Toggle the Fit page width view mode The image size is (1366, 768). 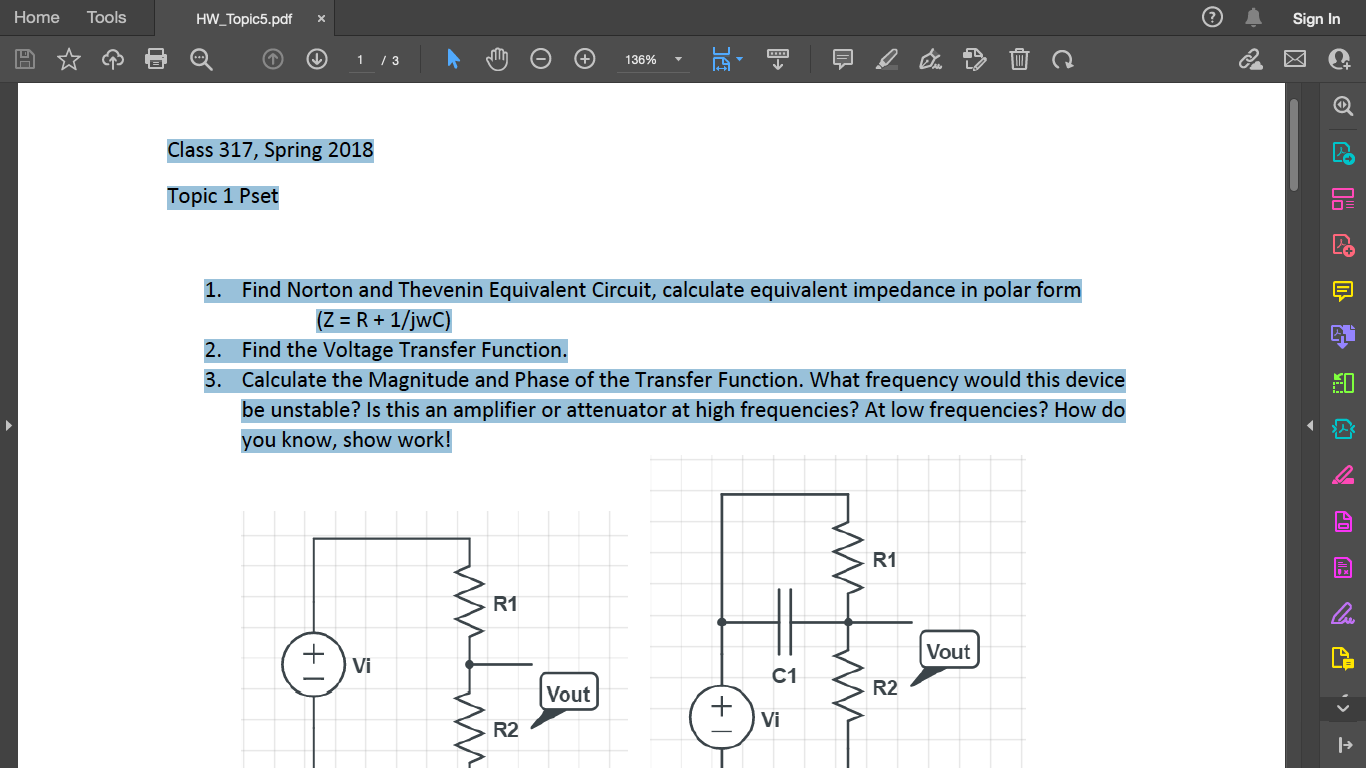(x=722, y=59)
